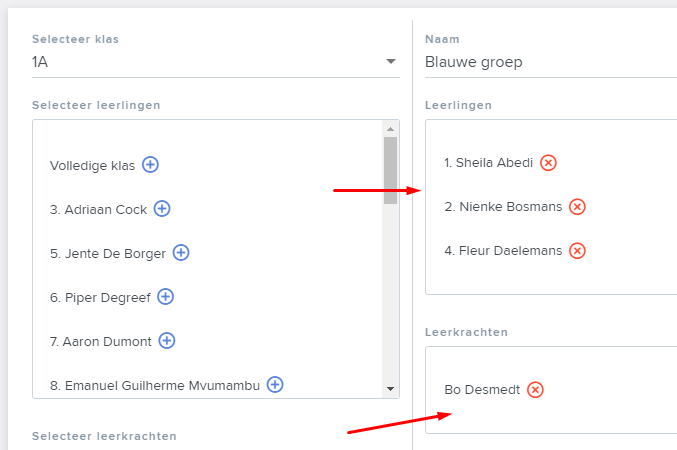Click the Bo Desmedt teacher name
Screen dimensions: 677x450
pos(482,390)
